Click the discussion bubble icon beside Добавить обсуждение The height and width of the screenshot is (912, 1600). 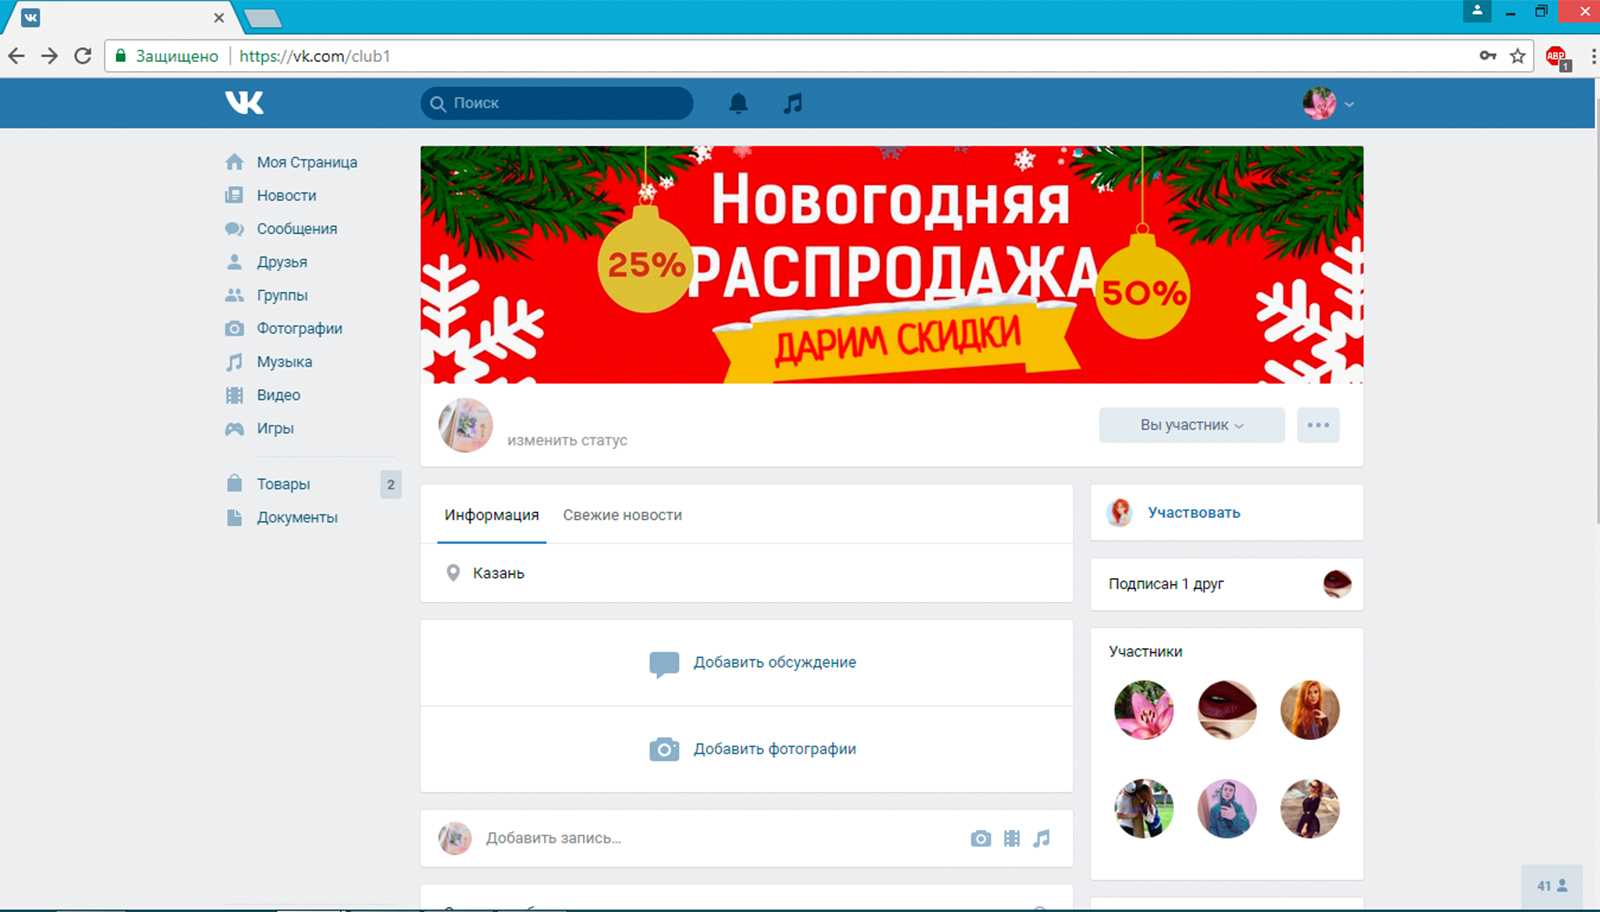point(664,664)
